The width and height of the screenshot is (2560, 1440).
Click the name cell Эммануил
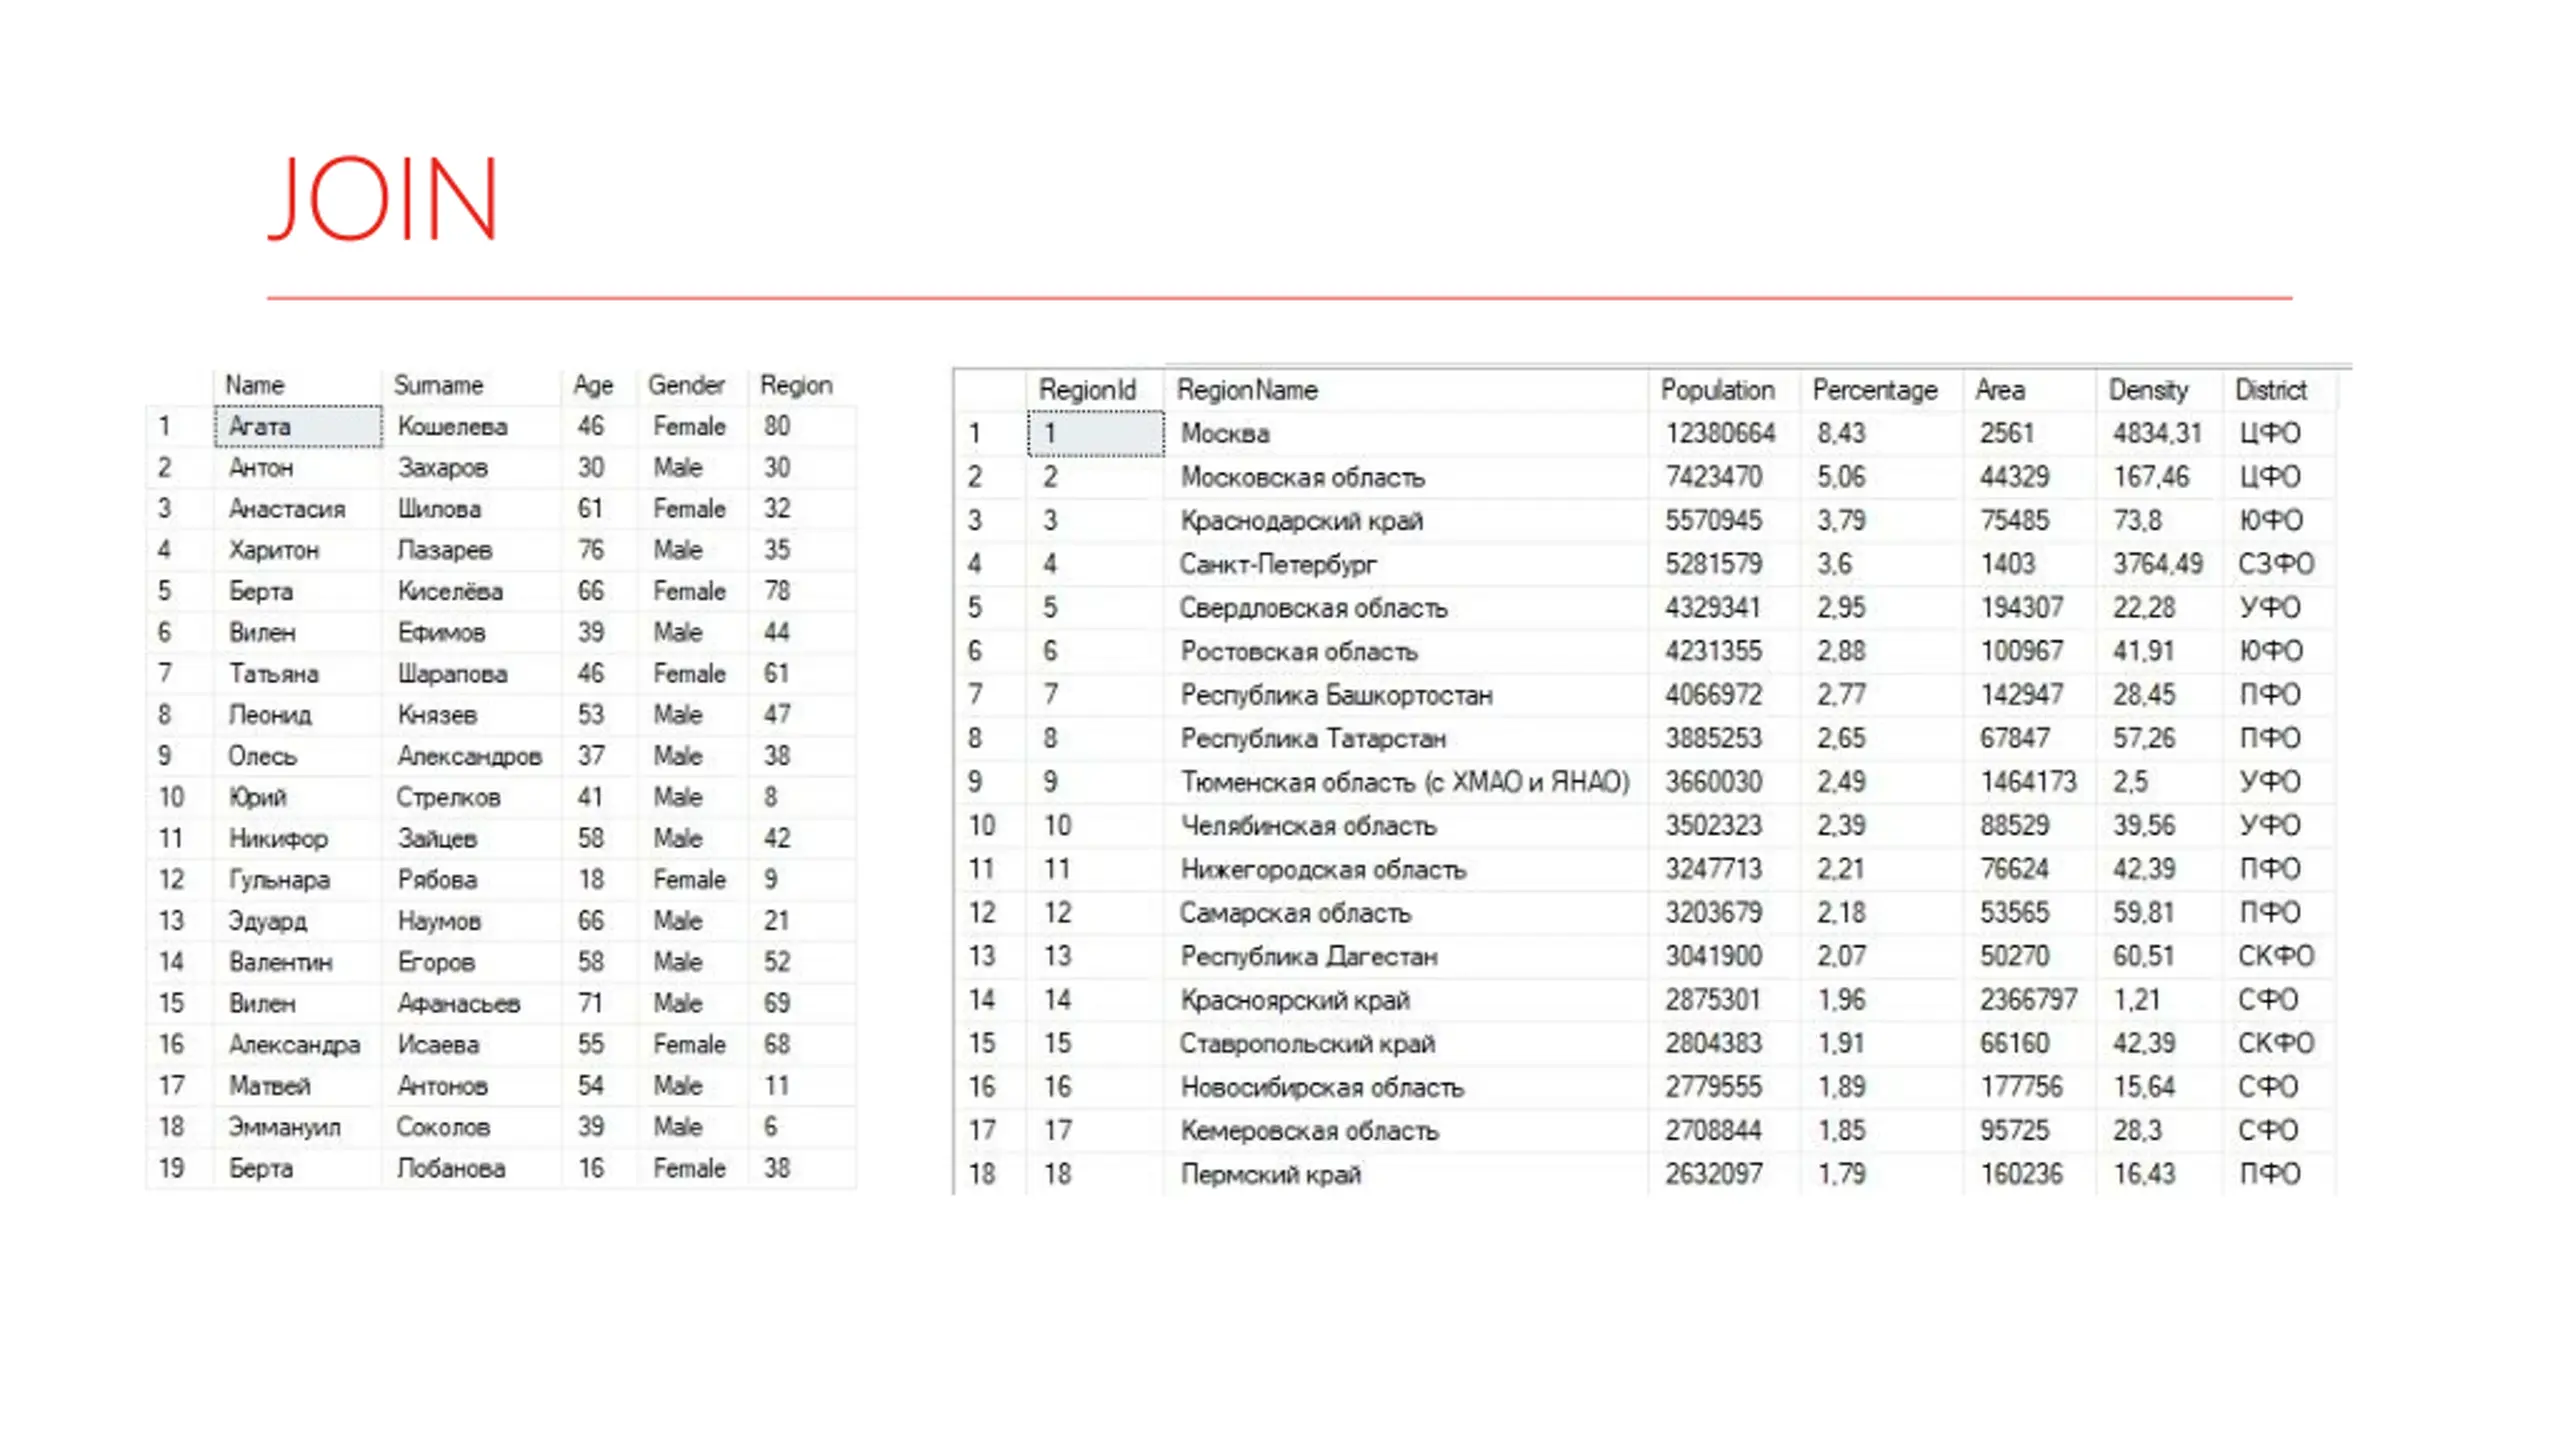[x=284, y=1127]
